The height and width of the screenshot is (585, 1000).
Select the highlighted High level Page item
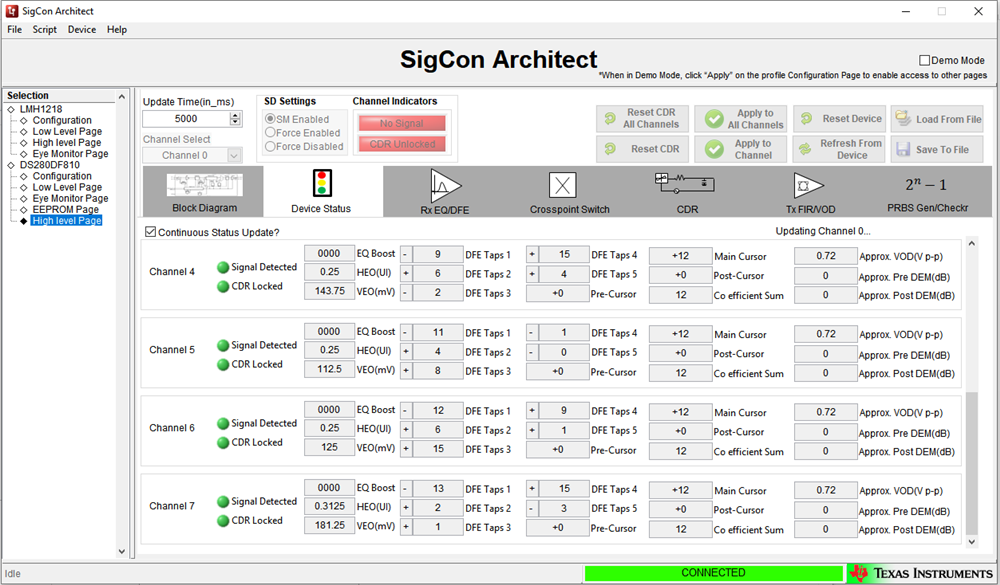(67, 221)
